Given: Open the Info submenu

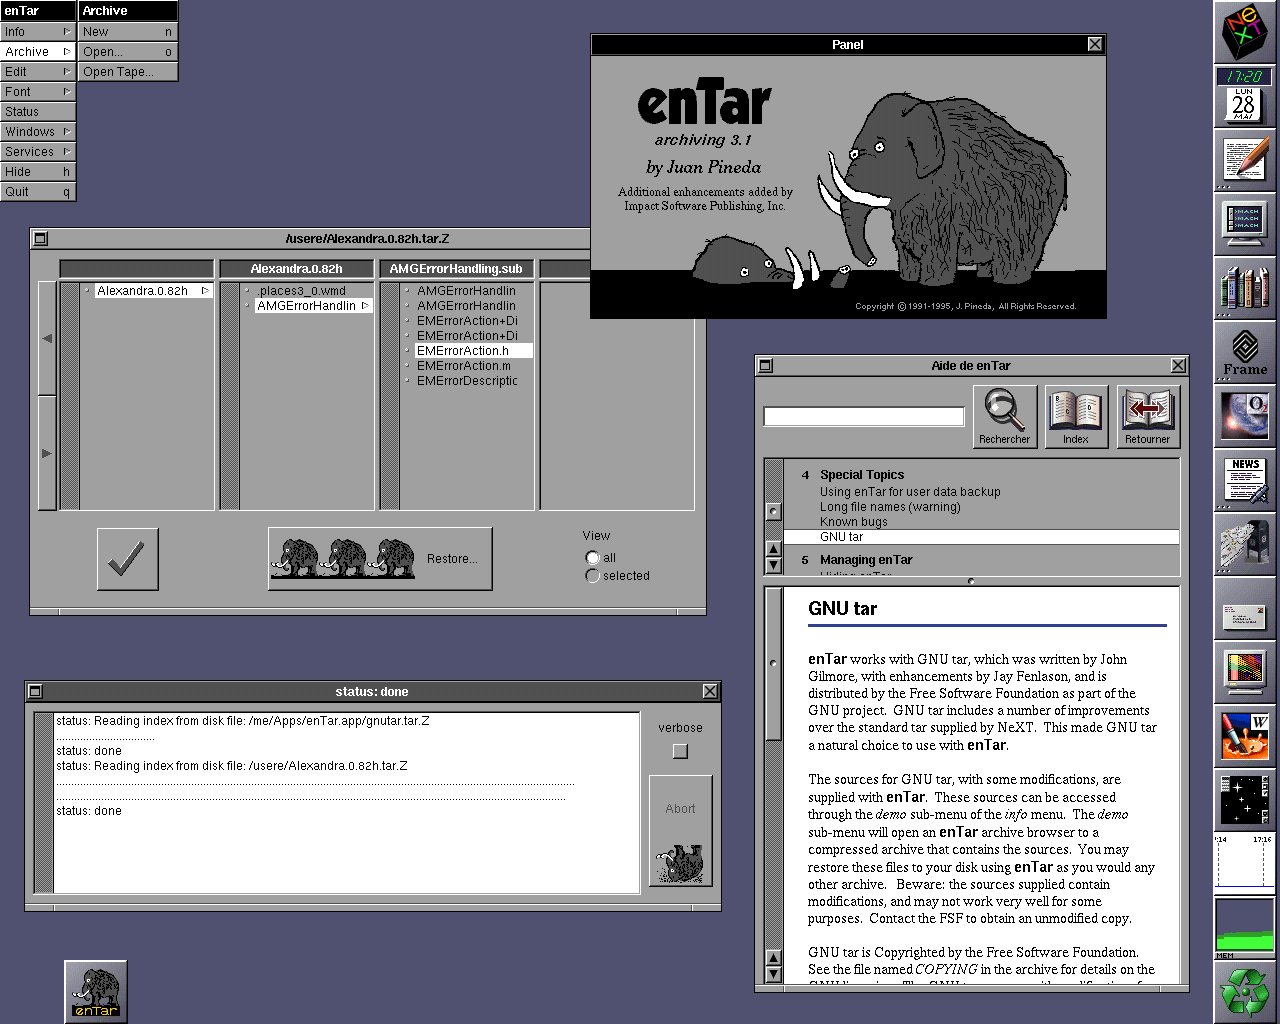Looking at the screenshot, I should click(38, 32).
